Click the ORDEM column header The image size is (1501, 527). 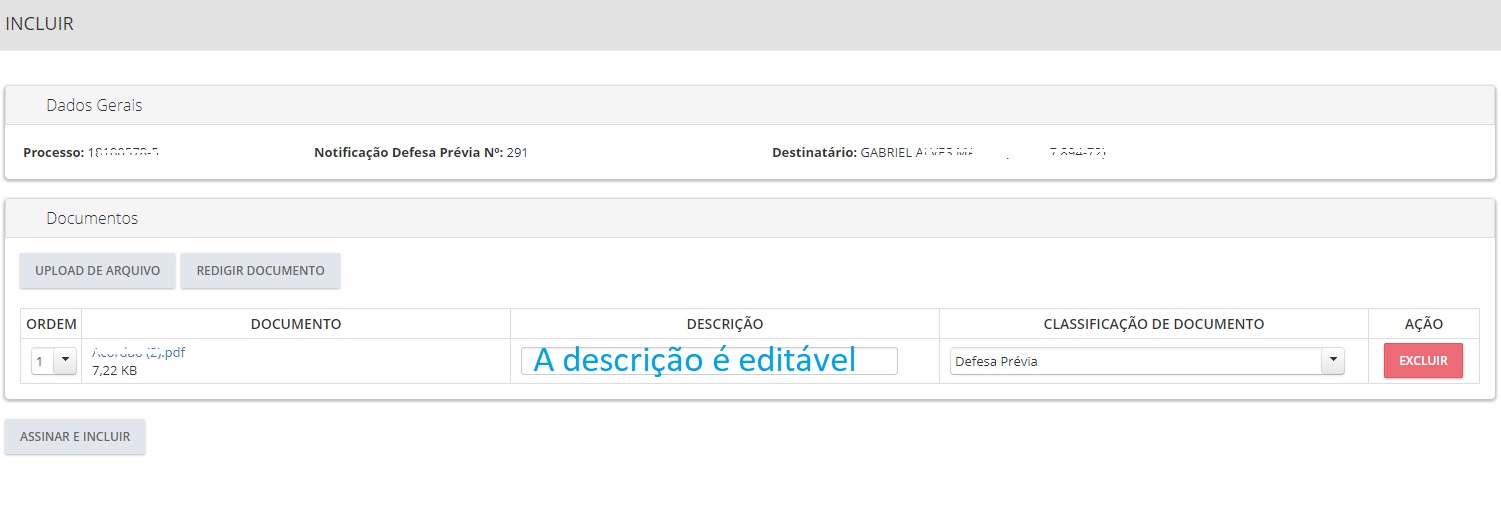tap(51, 324)
